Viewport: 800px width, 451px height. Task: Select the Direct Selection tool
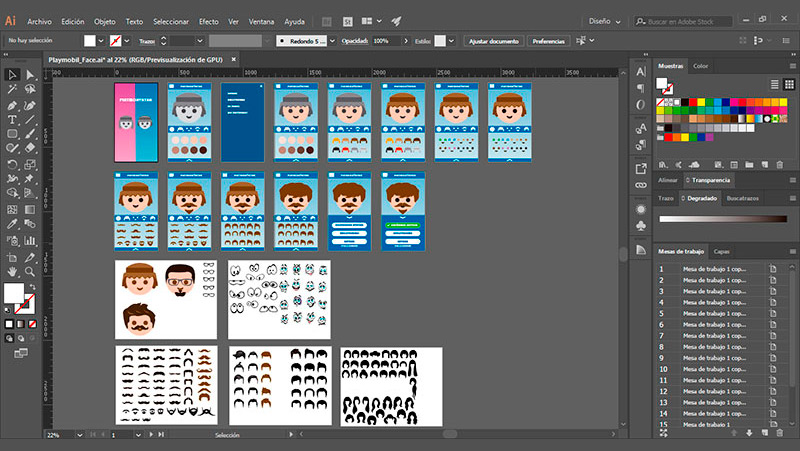[29, 75]
